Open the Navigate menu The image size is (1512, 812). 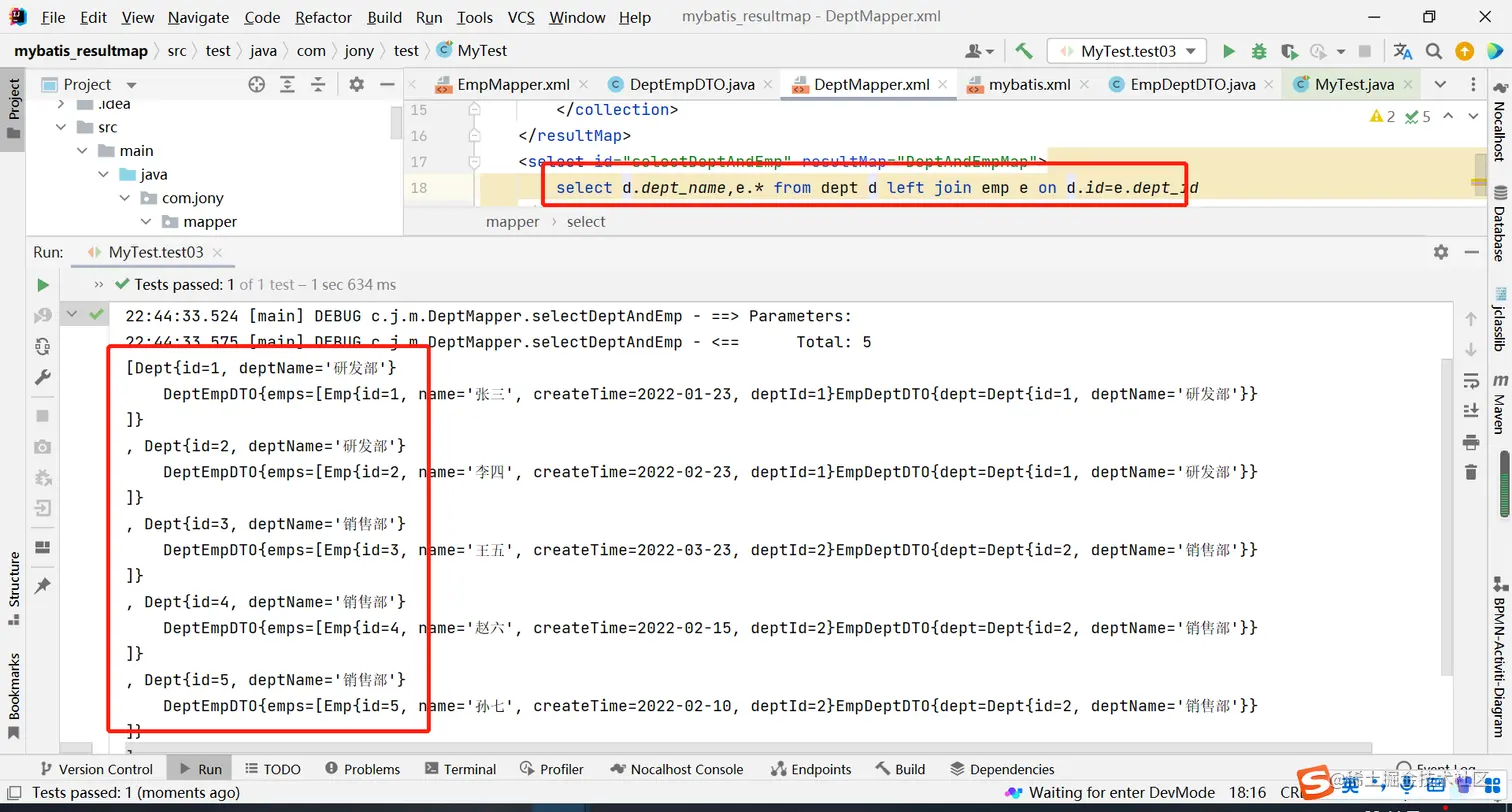coord(198,18)
